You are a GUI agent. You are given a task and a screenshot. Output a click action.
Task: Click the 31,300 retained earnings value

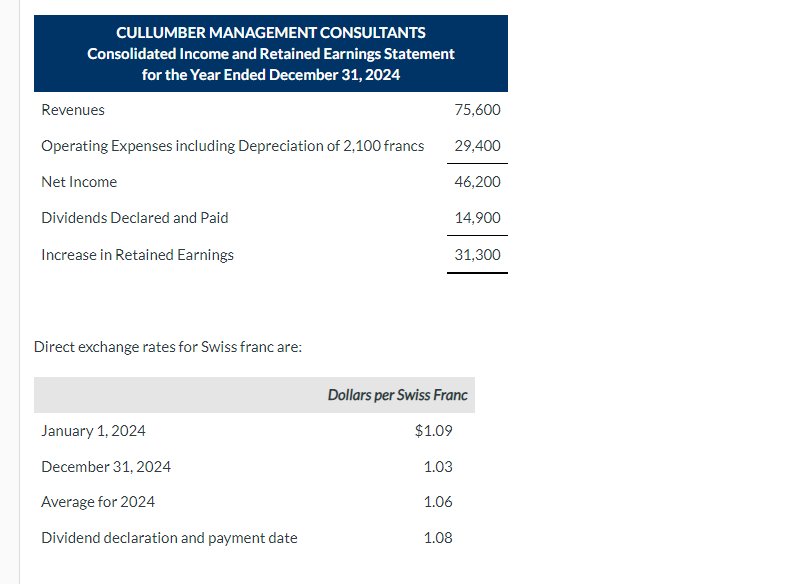click(477, 255)
